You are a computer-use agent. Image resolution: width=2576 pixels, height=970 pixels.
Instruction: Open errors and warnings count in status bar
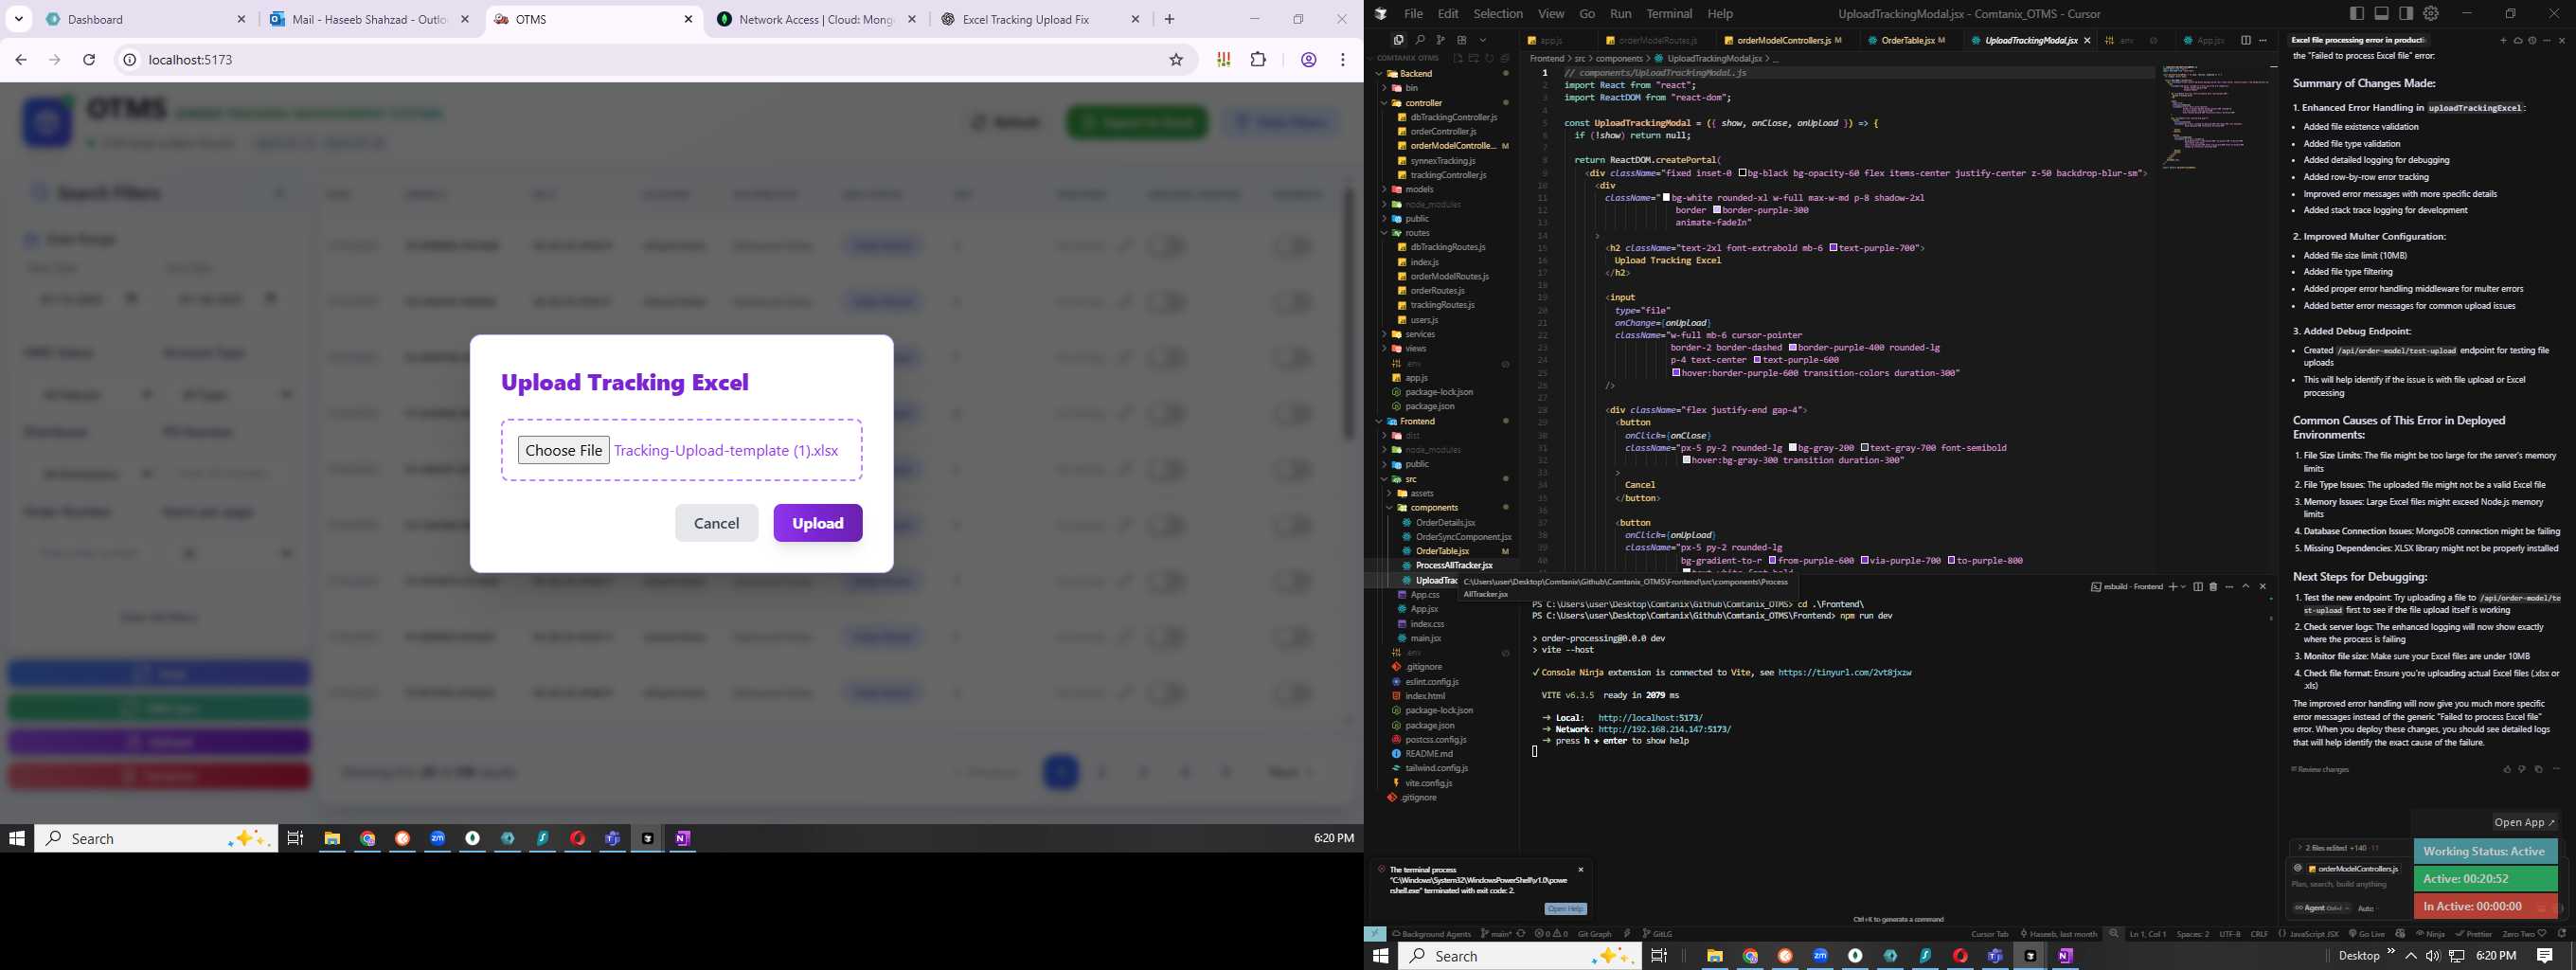pyautogui.click(x=1551, y=934)
